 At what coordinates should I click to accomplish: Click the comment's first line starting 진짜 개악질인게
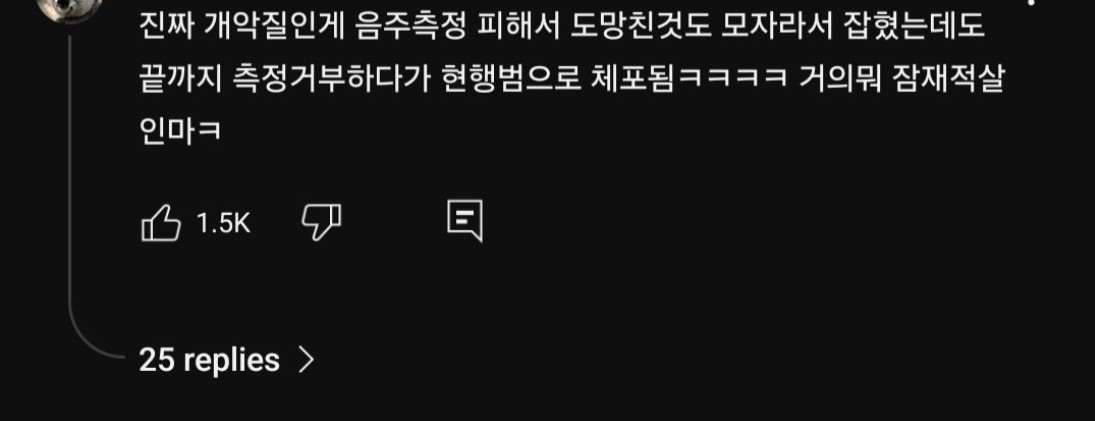pyautogui.click(x=561, y=28)
